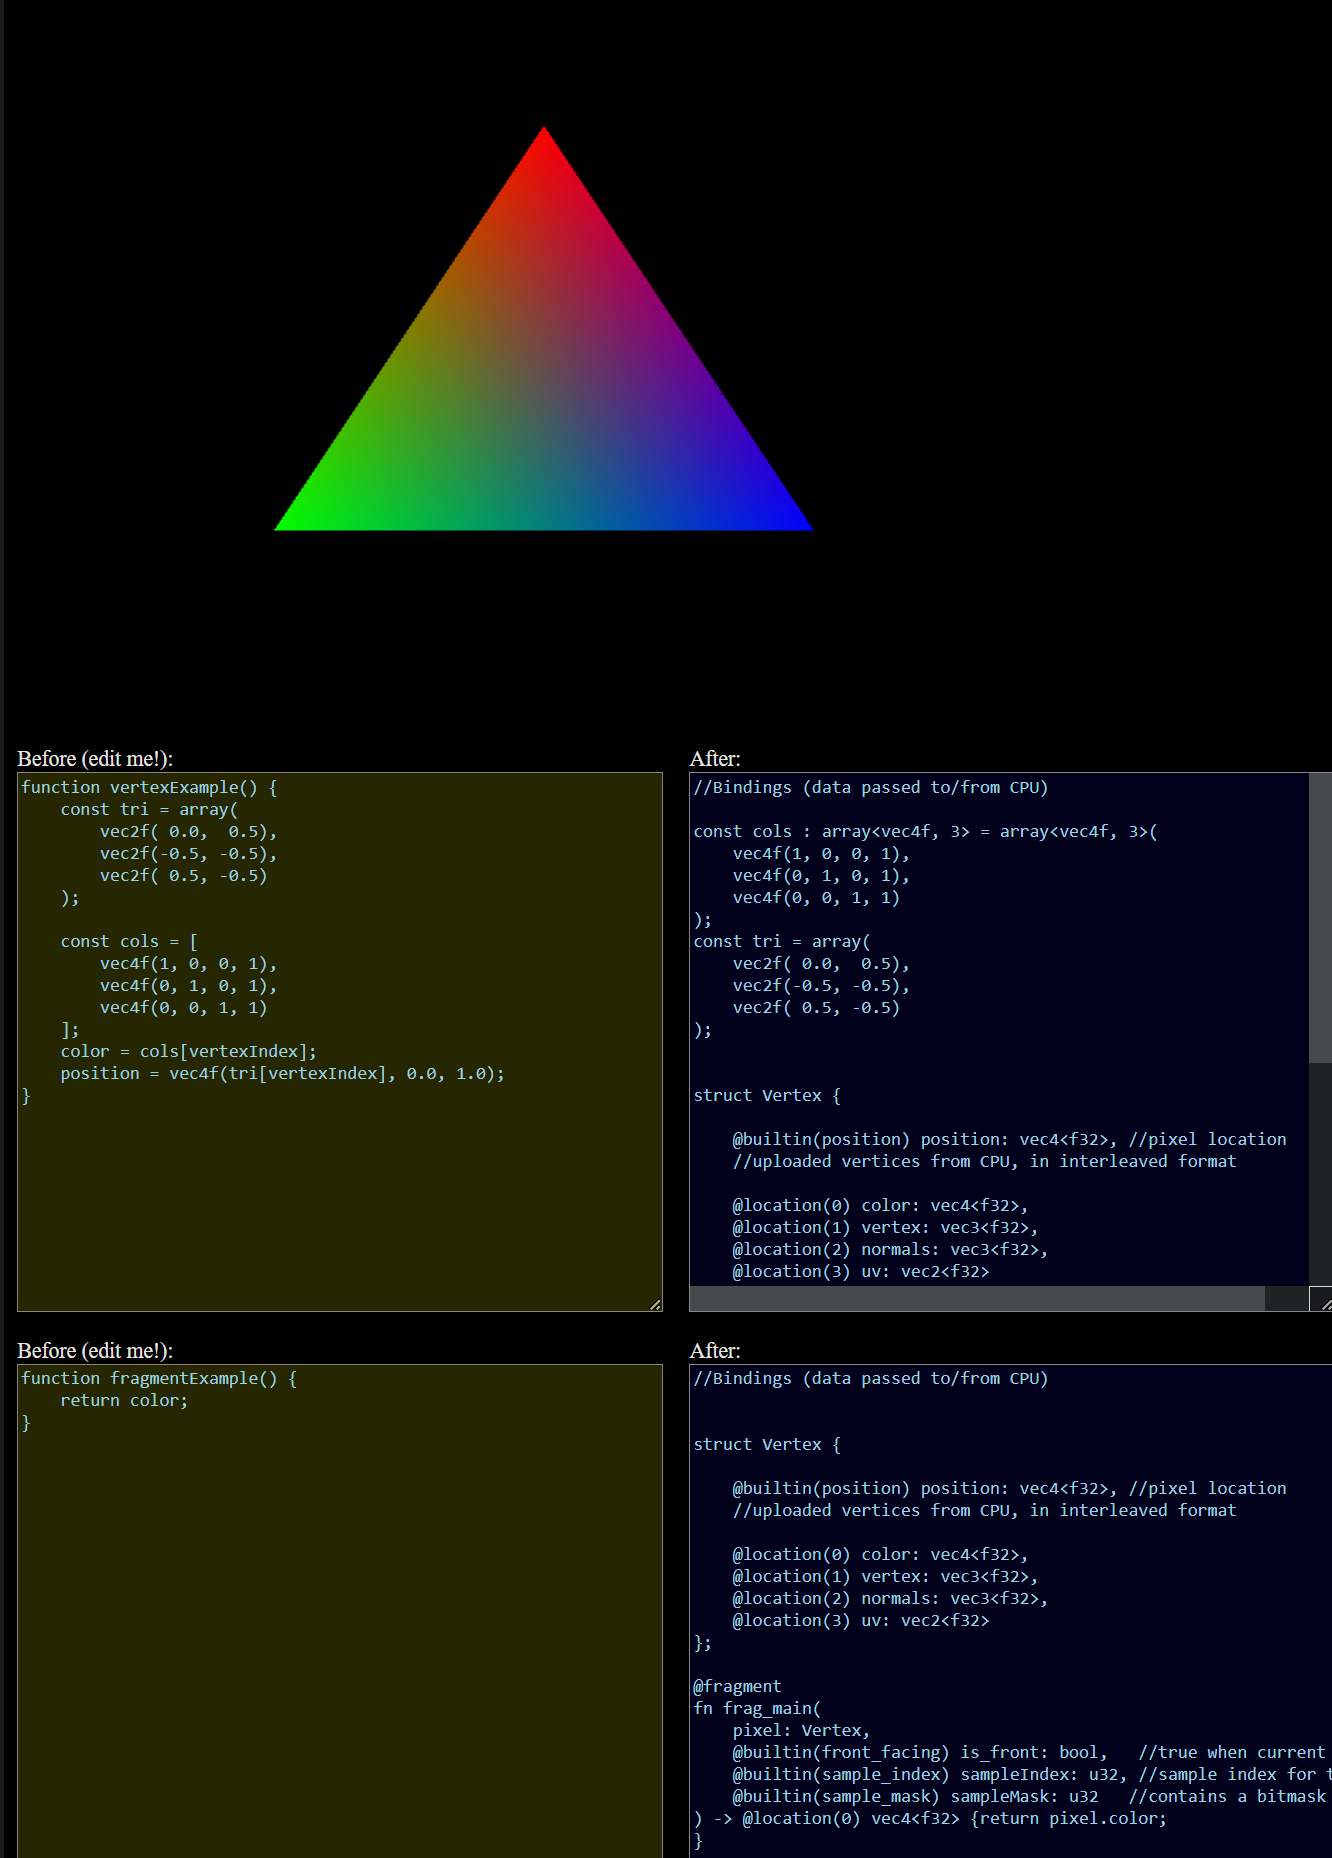The height and width of the screenshot is (1858, 1332).
Task: Click the horizontal scrollbar thumb in vertex After panel
Action: (976, 1298)
